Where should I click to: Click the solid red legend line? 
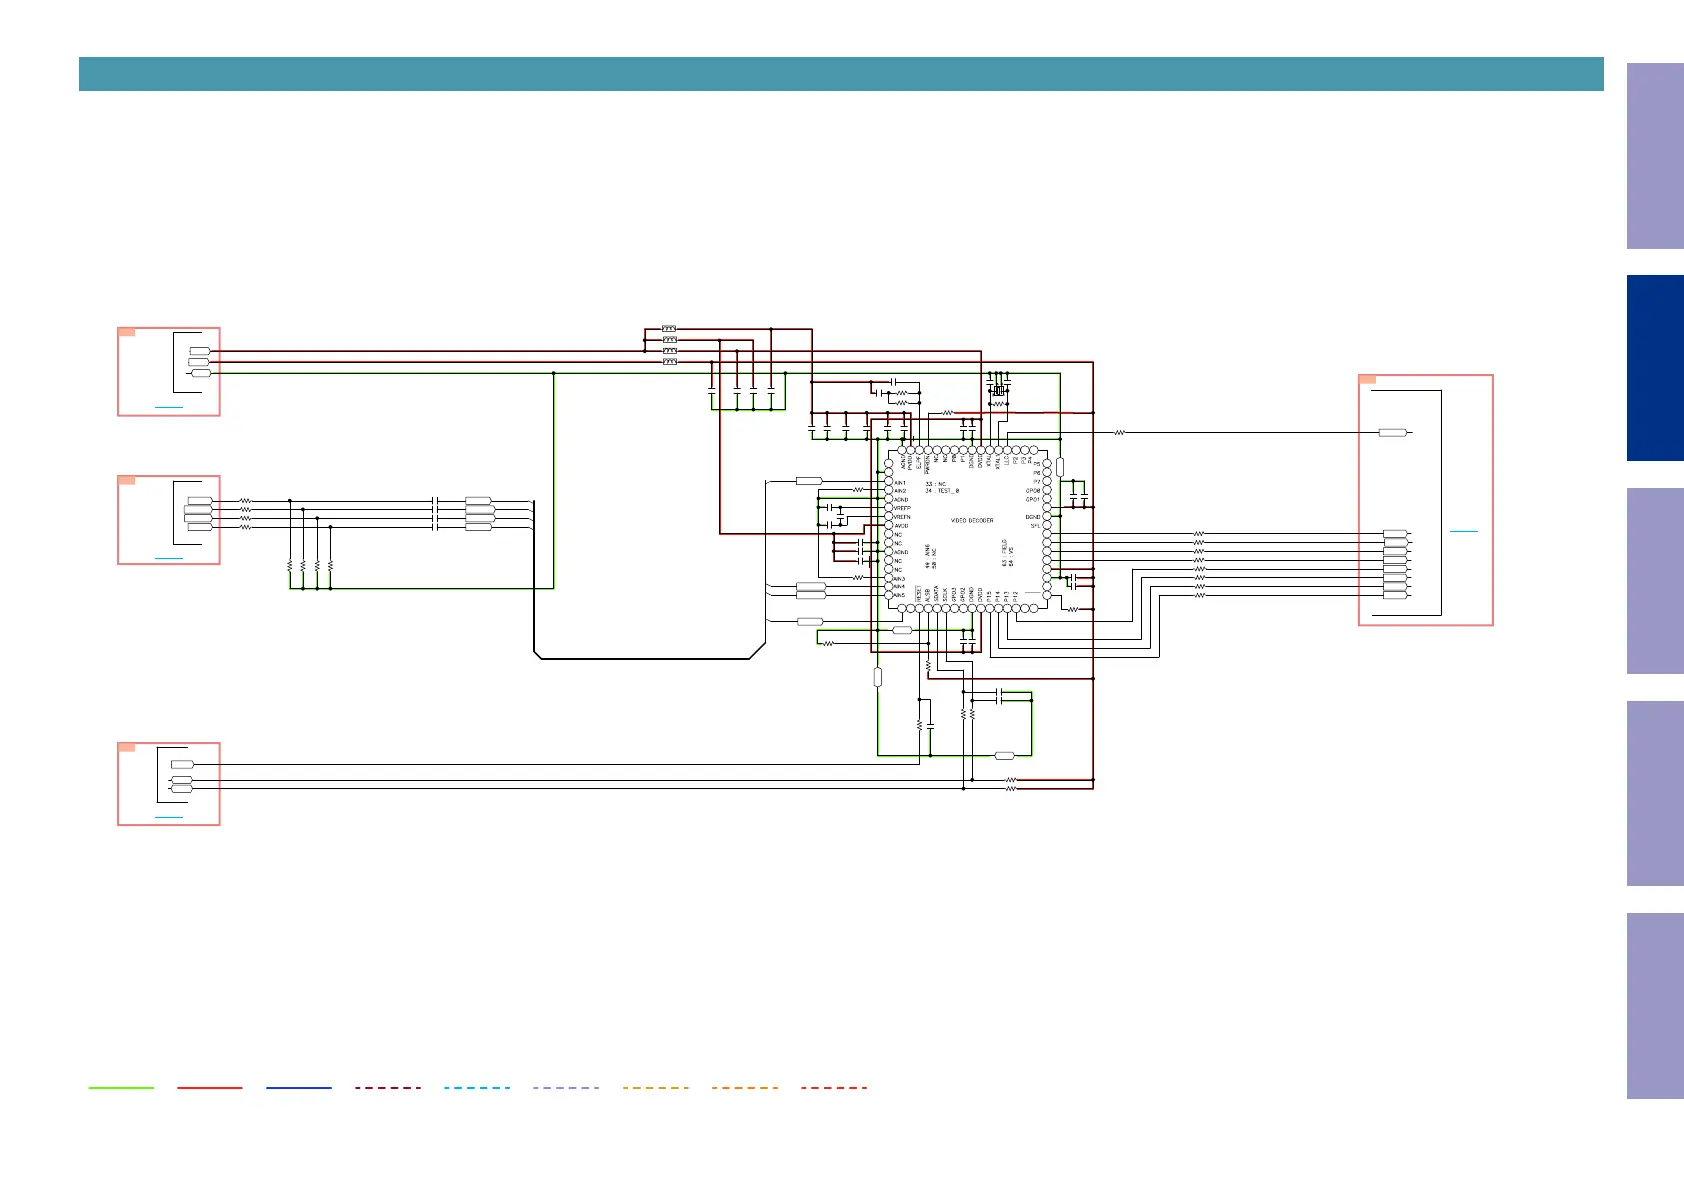210,1087
